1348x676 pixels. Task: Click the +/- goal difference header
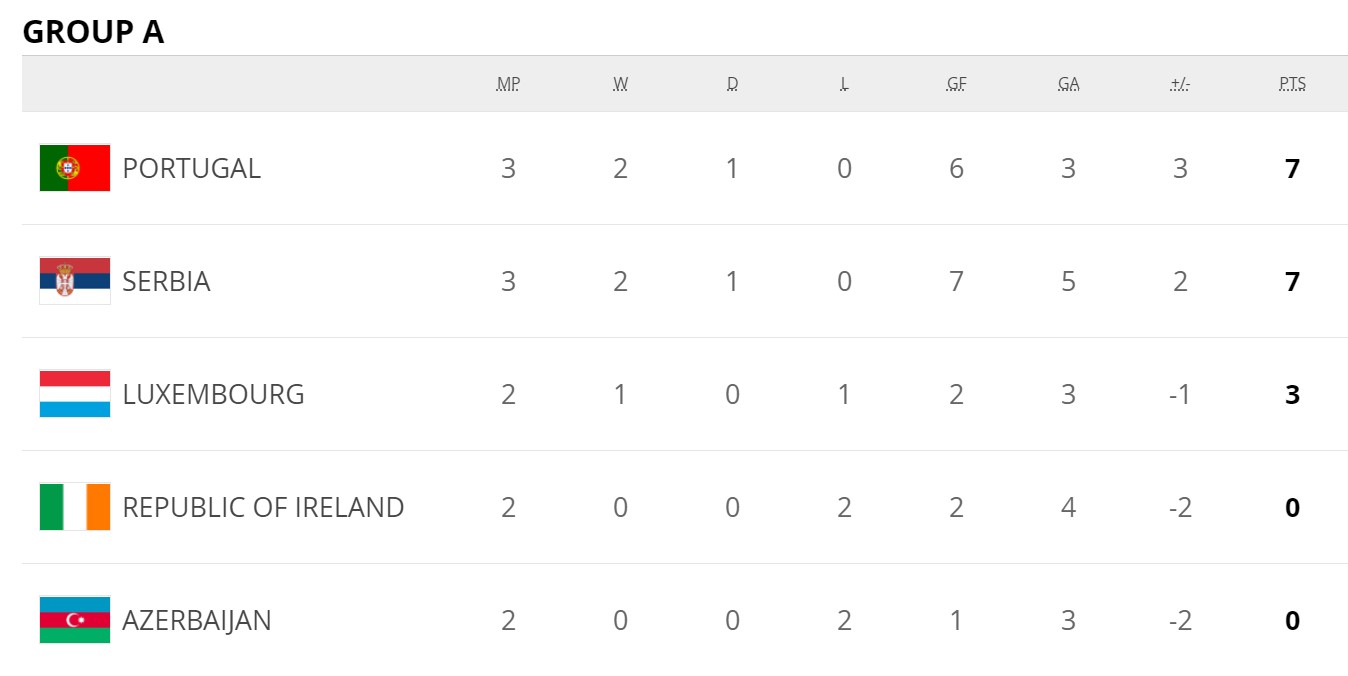pyautogui.click(x=1180, y=84)
